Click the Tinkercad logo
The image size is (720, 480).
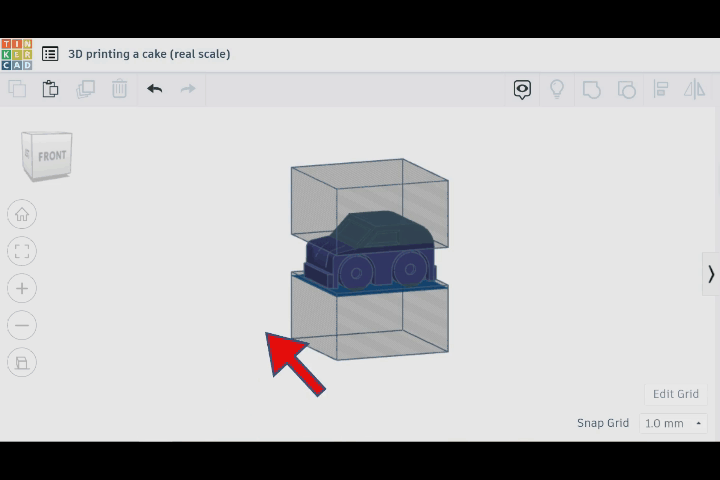(x=17, y=54)
